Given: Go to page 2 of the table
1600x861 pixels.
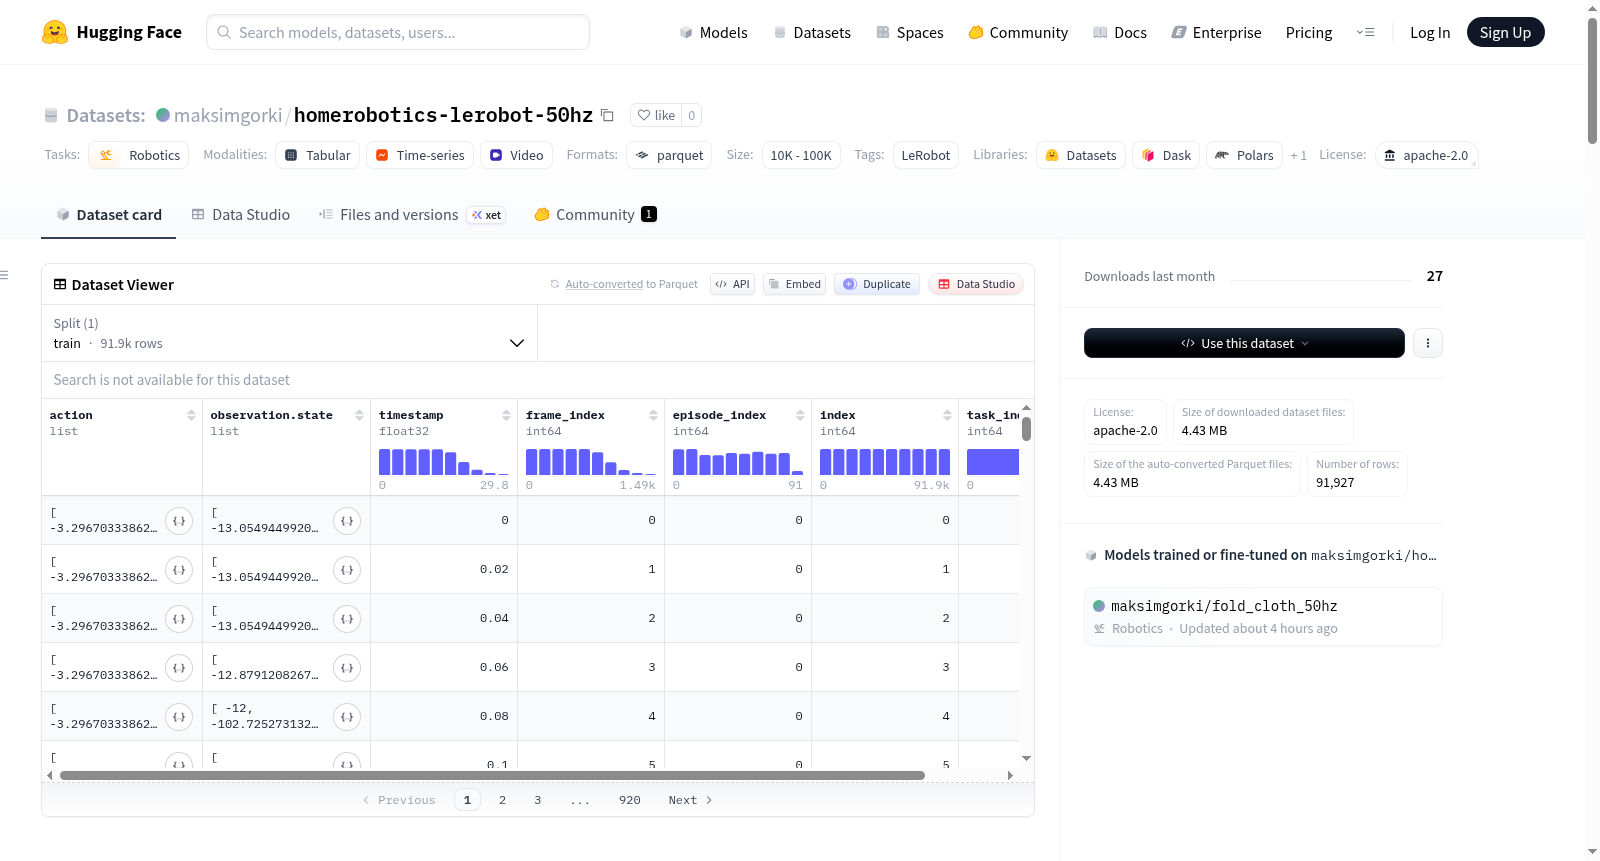Looking at the screenshot, I should pyautogui.click(x=502, y=800).
